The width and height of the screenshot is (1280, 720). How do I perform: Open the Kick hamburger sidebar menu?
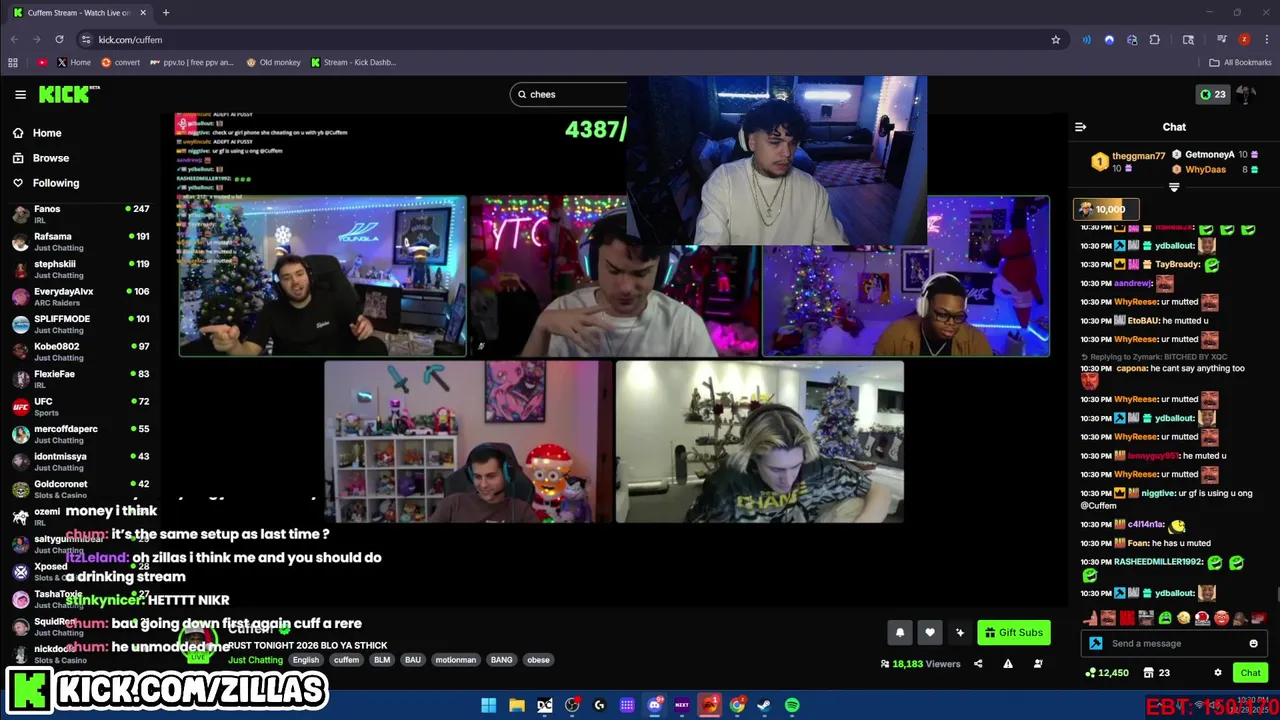click(20, 94)
